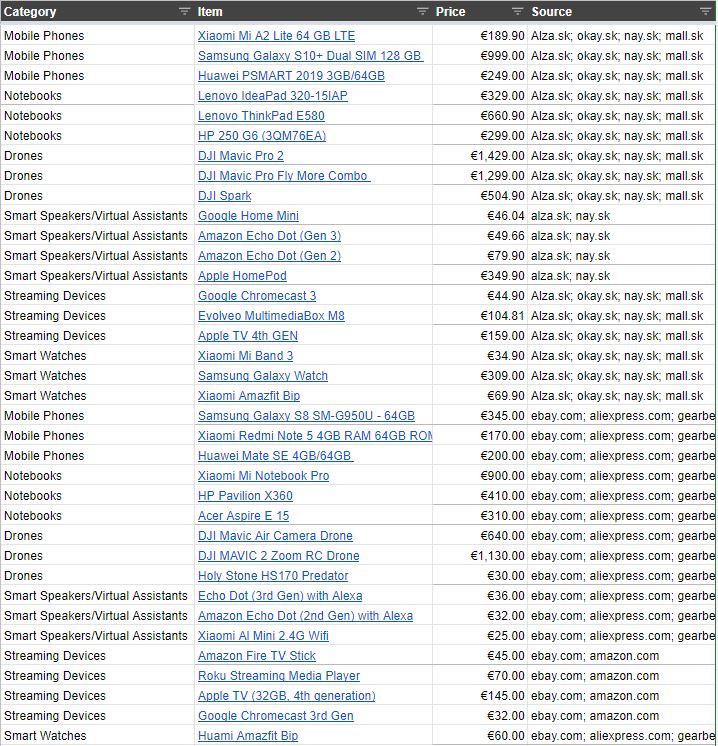Open Samsung Galaxy S10+ Dual SIM 128 GB link
718x746 pixels.
(311, 56)
